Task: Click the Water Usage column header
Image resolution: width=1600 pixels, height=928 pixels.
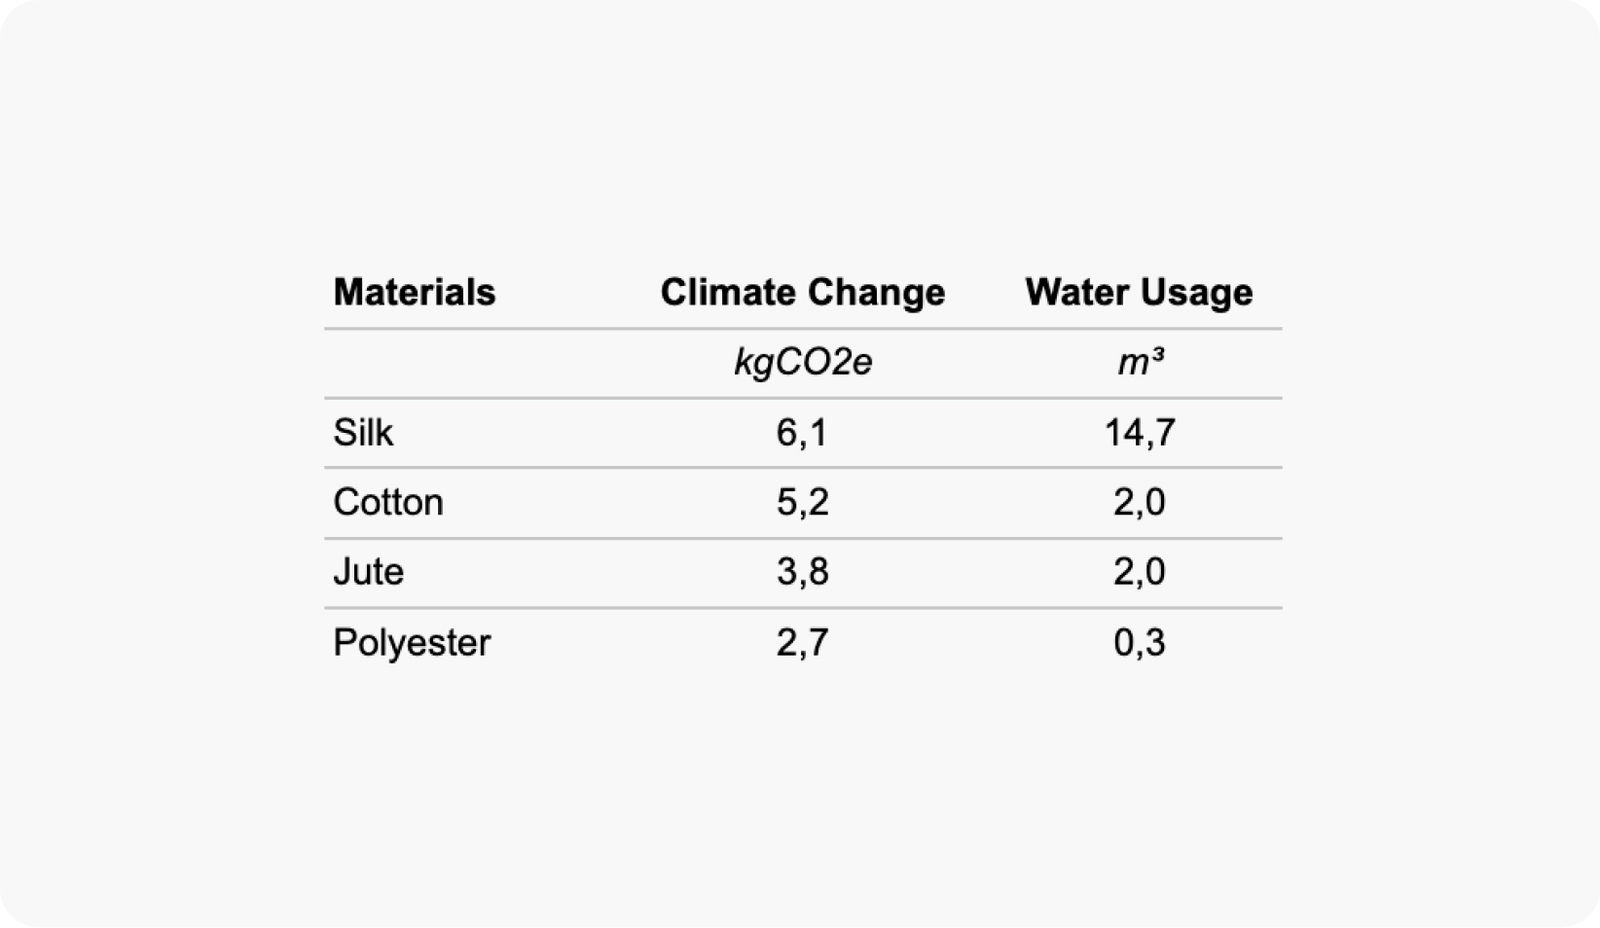Action: (1138, 292)
